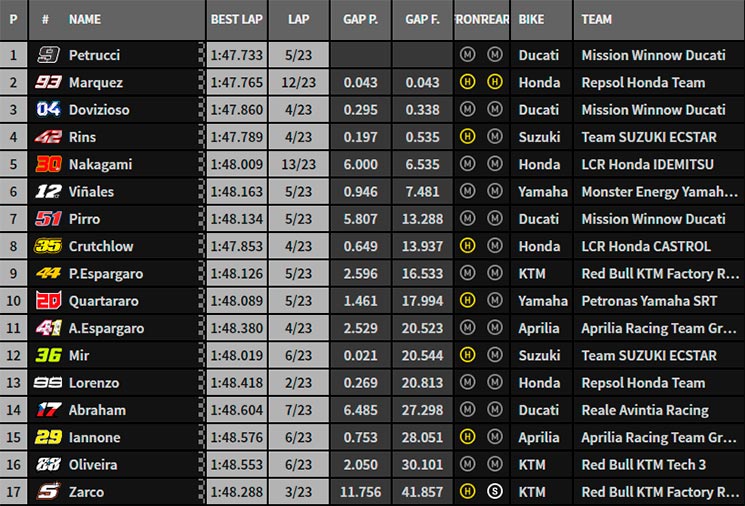The height and width of the screenshot is (506, 745).
Task: Click Iannone's yellow 29 number badge
Action: click(x=48, y=437)
